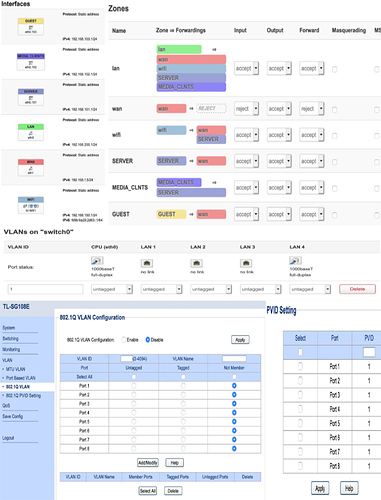The height and width of the screenshot is (500, 381).
Task: Click the GUEST interface icon box
Action: pos(31,27)
